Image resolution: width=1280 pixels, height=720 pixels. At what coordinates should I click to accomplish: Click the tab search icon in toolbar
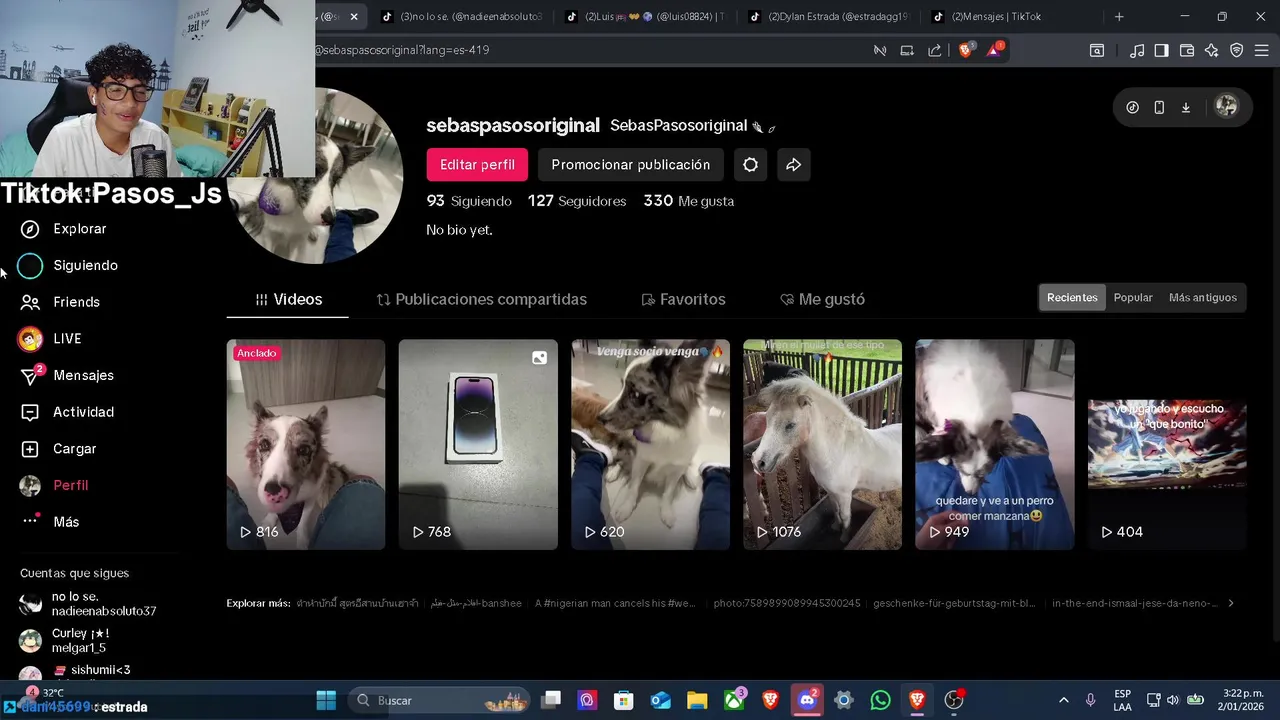pos(1097,51)
